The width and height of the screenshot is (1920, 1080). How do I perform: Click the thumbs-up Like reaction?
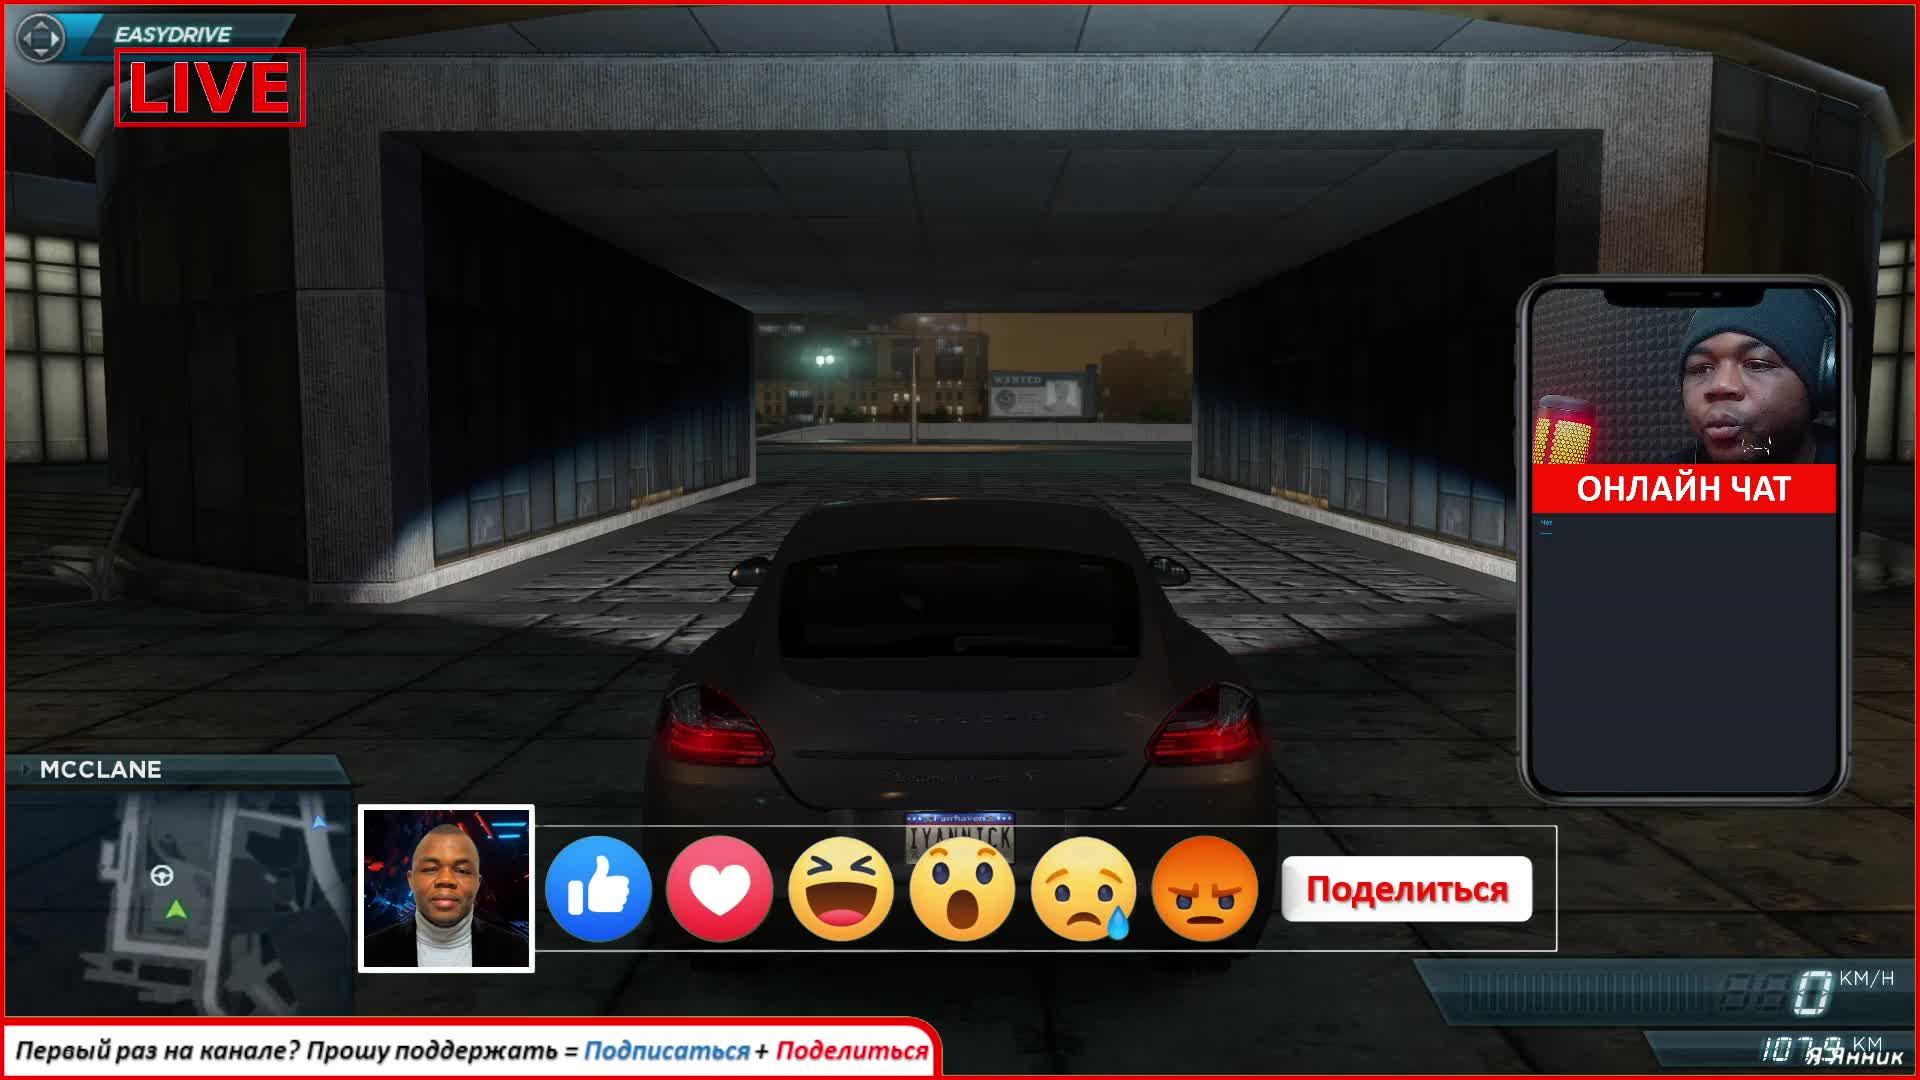point(598,889)
